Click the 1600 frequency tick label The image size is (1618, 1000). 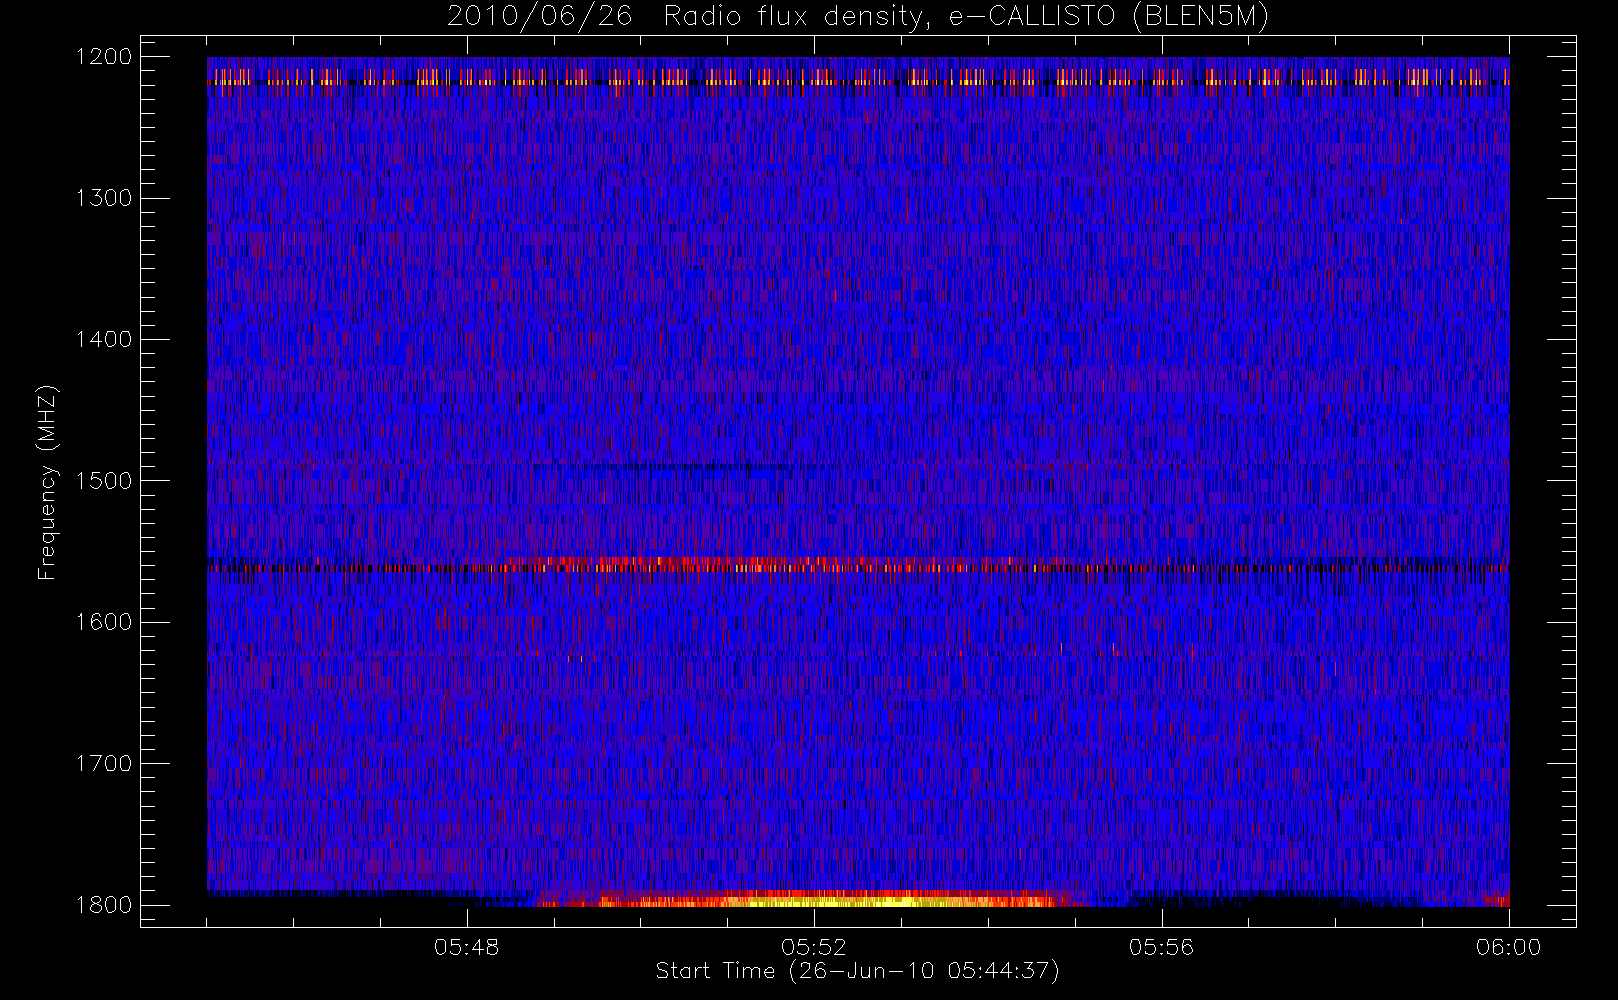[104, 622]
